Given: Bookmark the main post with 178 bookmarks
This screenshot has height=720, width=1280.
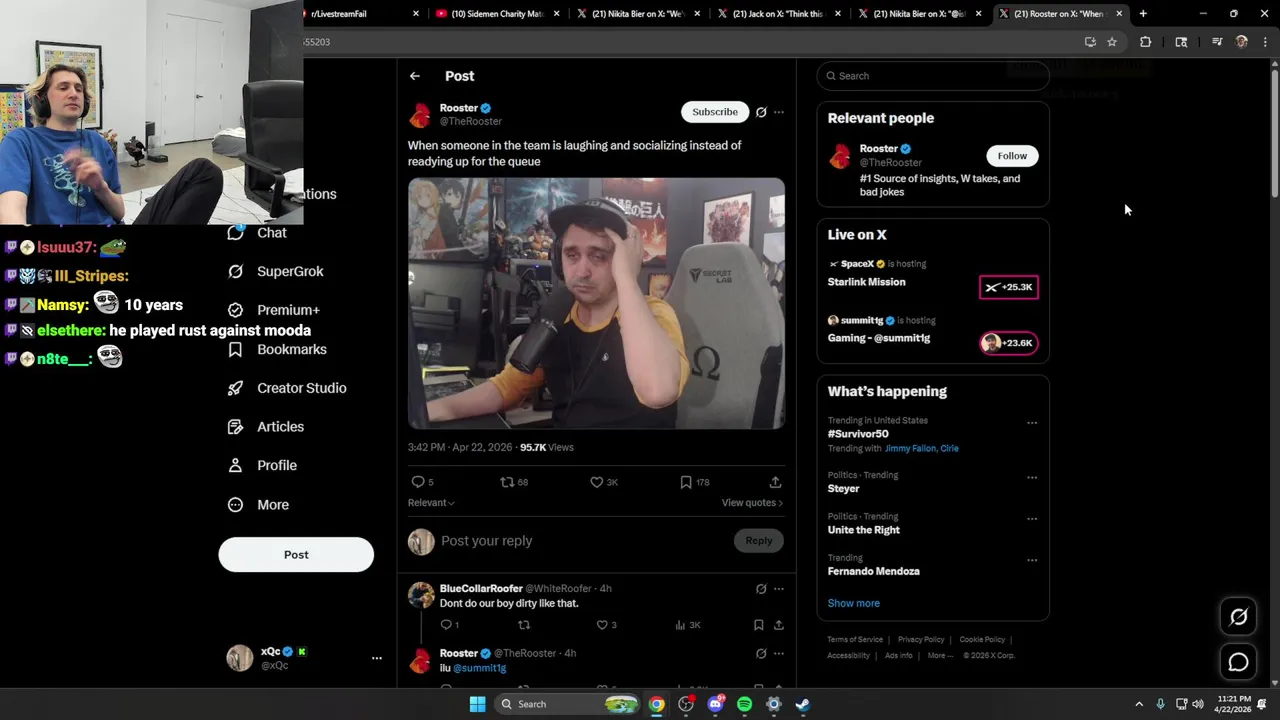Looking at the screenshot, I should 686,482.
